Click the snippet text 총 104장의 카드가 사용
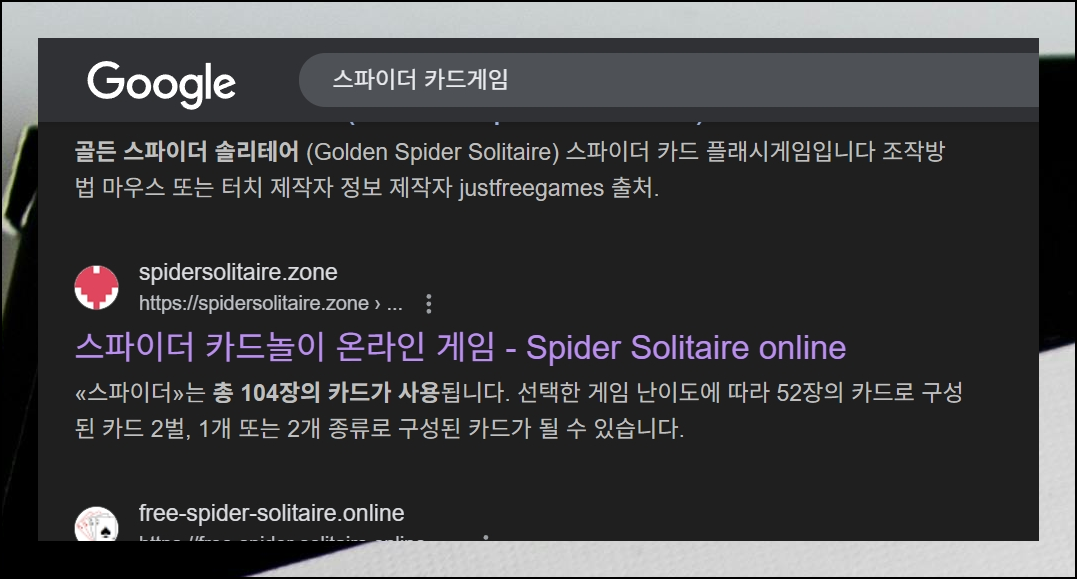 pyautogui.click(x=326, y=393)
